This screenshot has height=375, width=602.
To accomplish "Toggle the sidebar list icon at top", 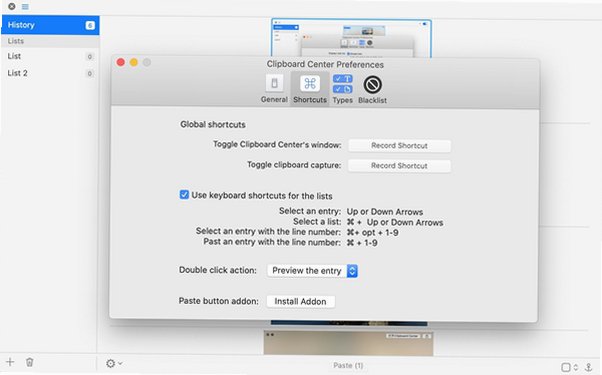I will click(x=25, y=7).
